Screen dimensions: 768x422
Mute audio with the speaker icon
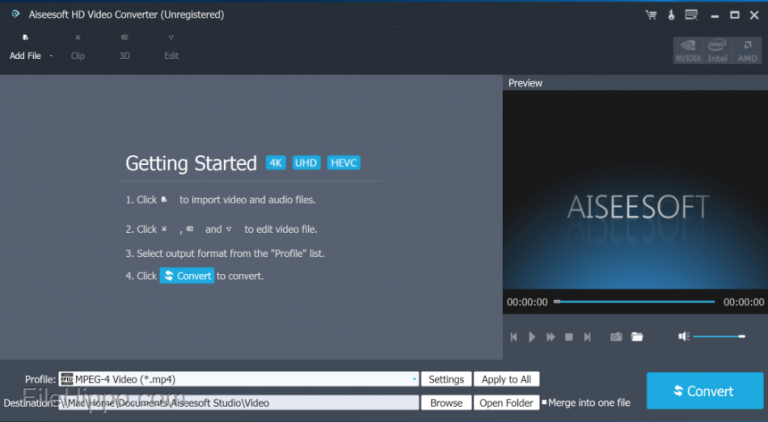tap(684, 336)
